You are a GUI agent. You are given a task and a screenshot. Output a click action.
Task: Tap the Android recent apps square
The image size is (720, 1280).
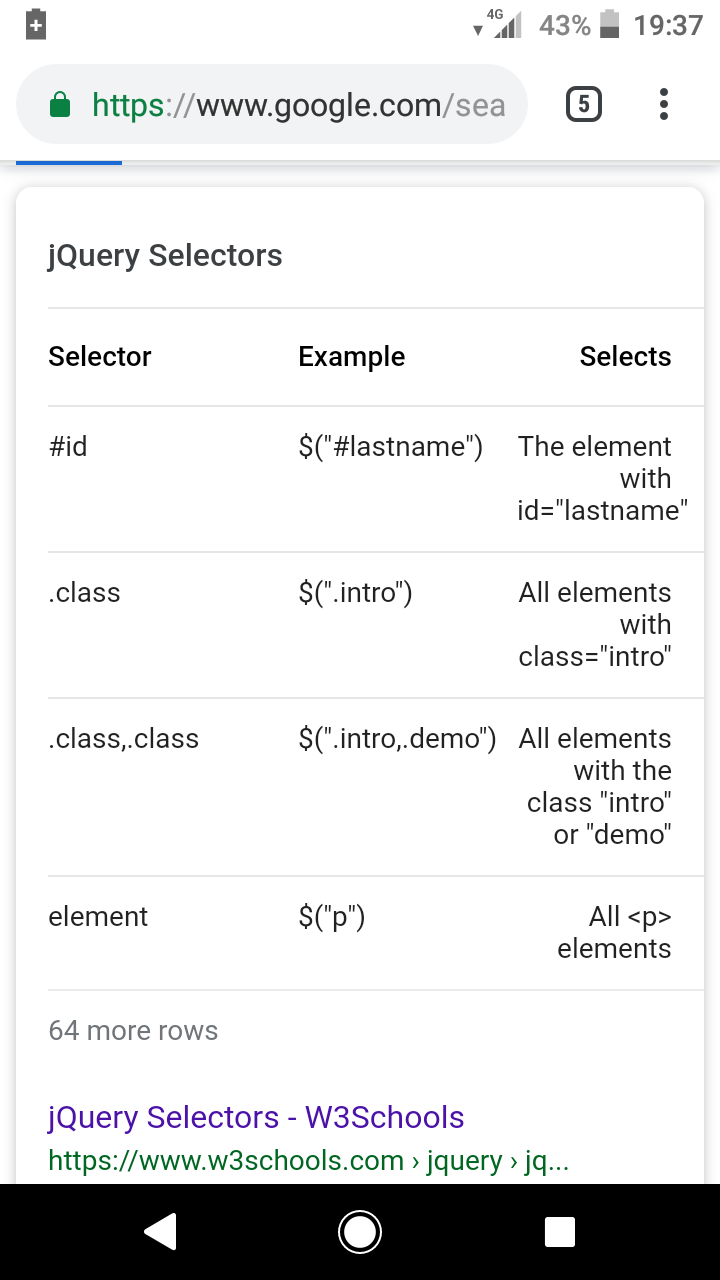560,1232
